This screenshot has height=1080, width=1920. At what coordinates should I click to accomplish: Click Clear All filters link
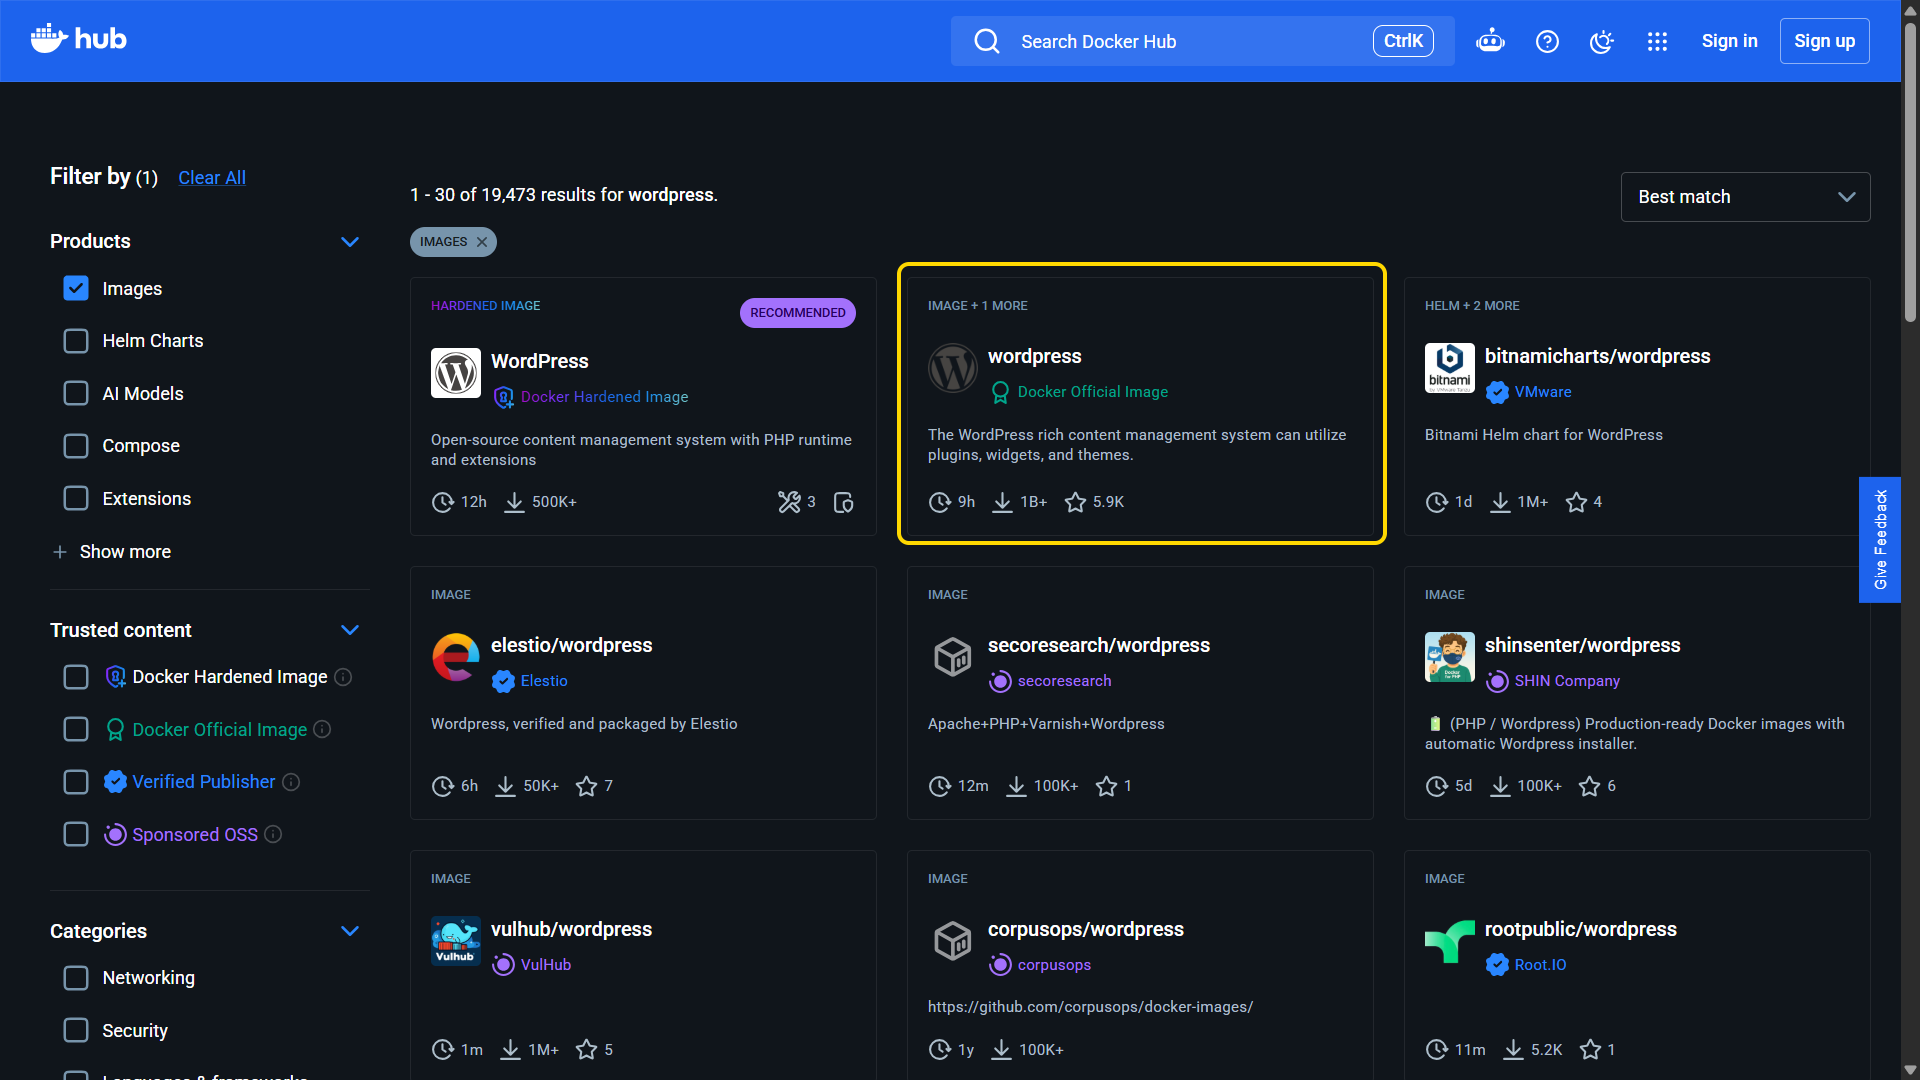212,178
